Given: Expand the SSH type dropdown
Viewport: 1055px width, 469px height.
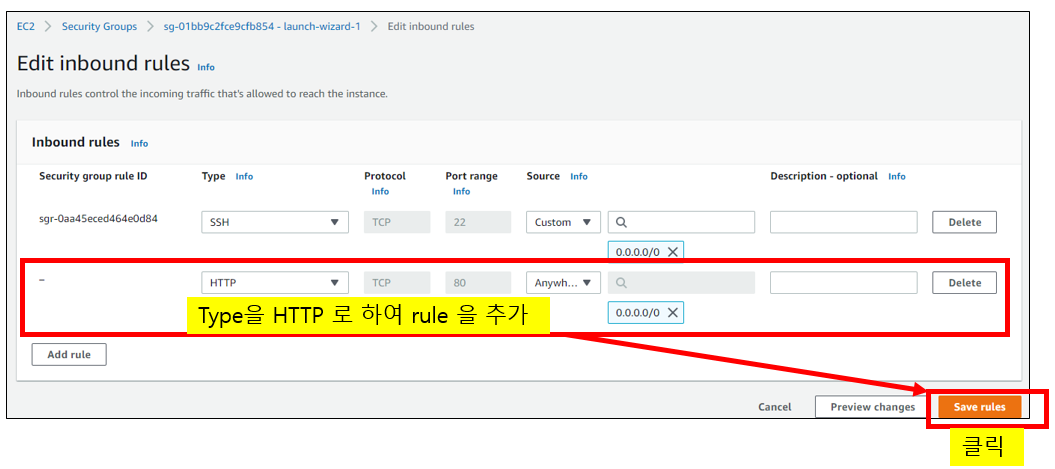Looking at the screenshot, I should pyautogui.click(x=275, y=222).
